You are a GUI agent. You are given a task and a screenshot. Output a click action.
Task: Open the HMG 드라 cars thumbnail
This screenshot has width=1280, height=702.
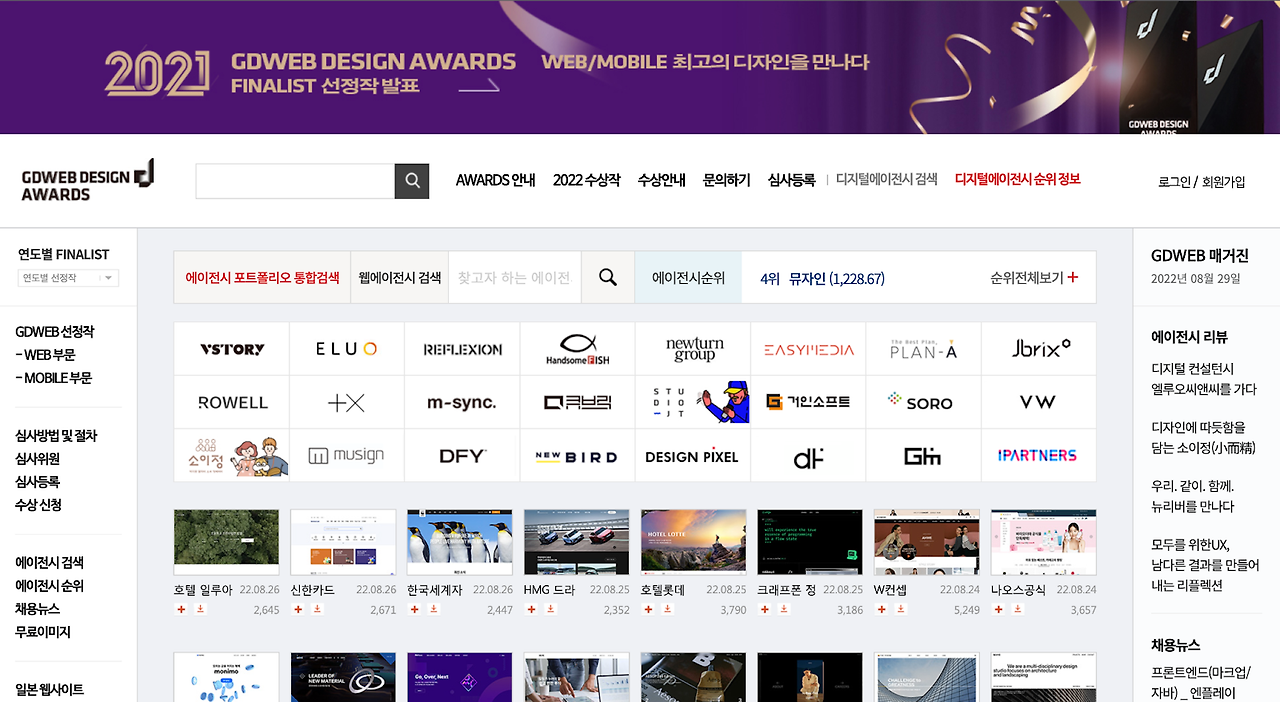(576, 542)
